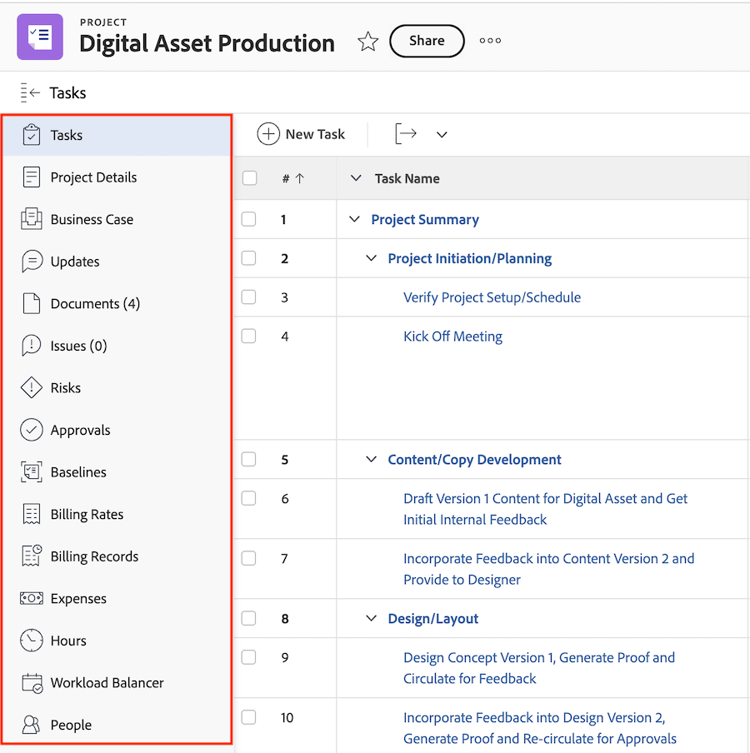Tick the checkbox for task 3
This screenshot has height=753, width=750.
pyautogui.click(x=249, y=297)
